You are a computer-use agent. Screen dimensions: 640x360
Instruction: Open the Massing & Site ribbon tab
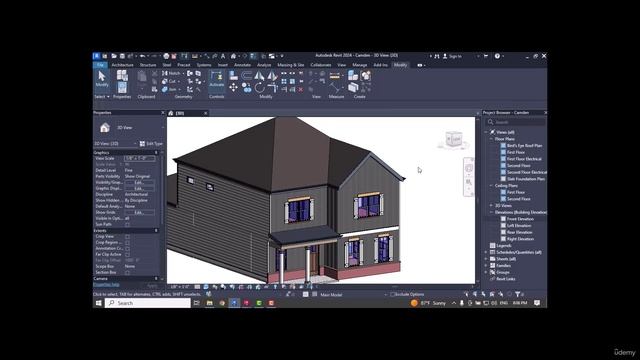291,65
